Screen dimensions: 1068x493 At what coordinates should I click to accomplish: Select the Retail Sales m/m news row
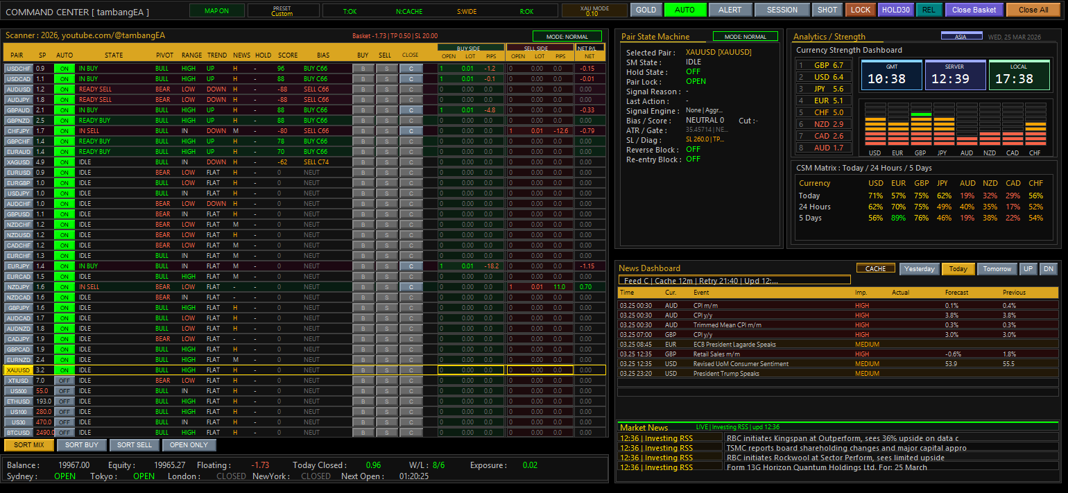coord(838,354)
